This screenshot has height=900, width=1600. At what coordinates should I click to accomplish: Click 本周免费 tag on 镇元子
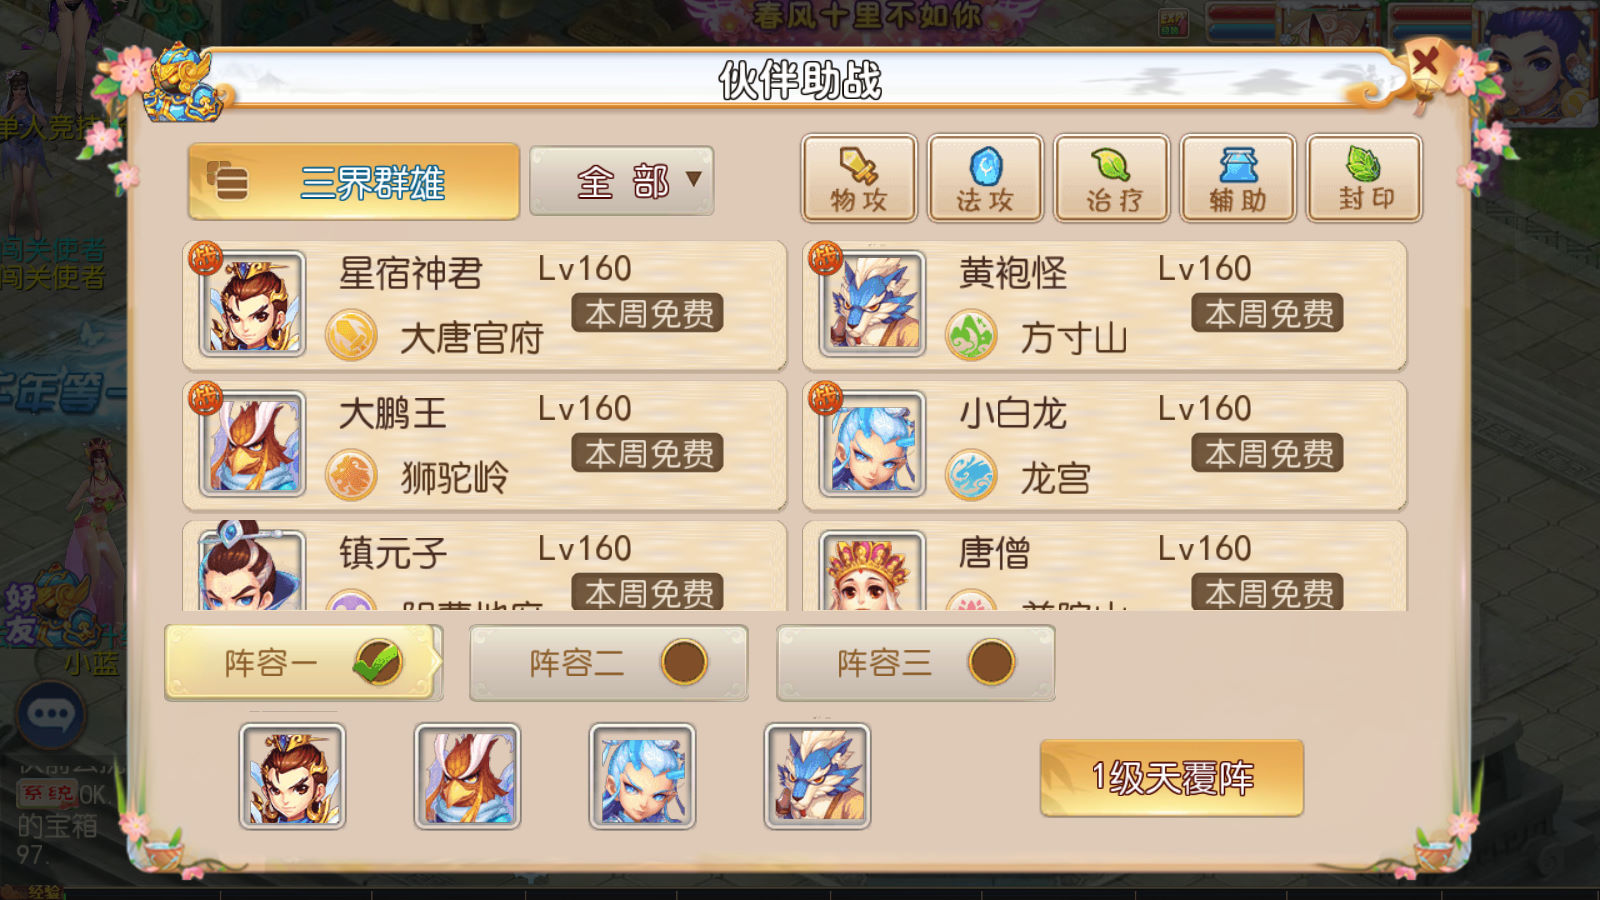coord(647,592)
